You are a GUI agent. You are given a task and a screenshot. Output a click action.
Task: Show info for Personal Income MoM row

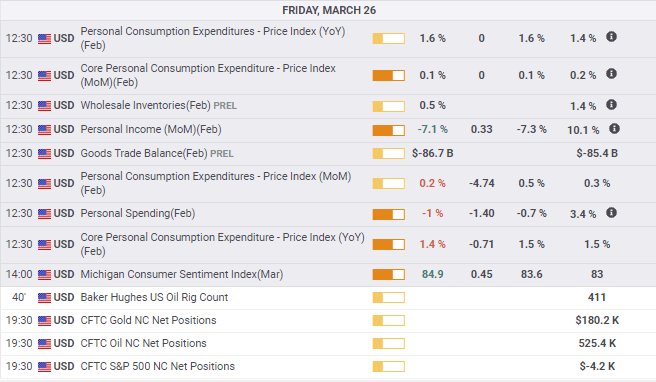click(x=614, y=128)
